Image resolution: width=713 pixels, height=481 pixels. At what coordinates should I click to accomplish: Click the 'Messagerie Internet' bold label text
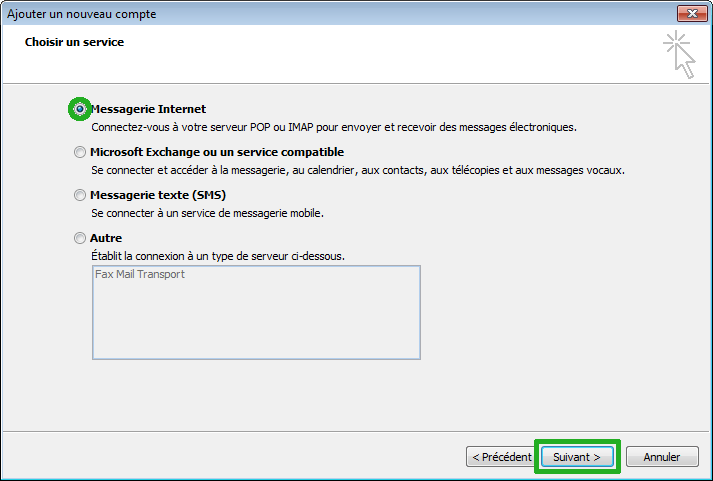(148, 109)
